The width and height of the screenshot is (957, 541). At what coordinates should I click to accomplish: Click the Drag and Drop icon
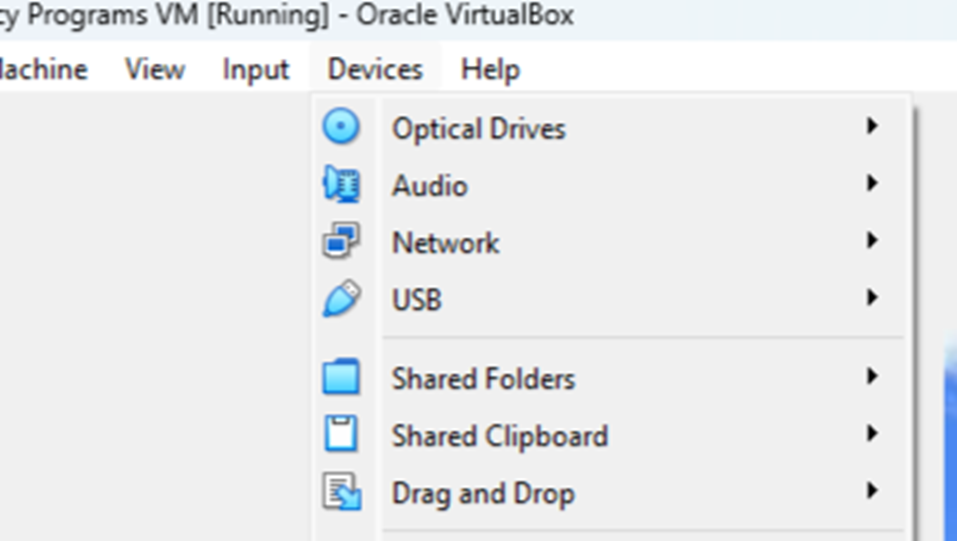click(x=341, y=493)
